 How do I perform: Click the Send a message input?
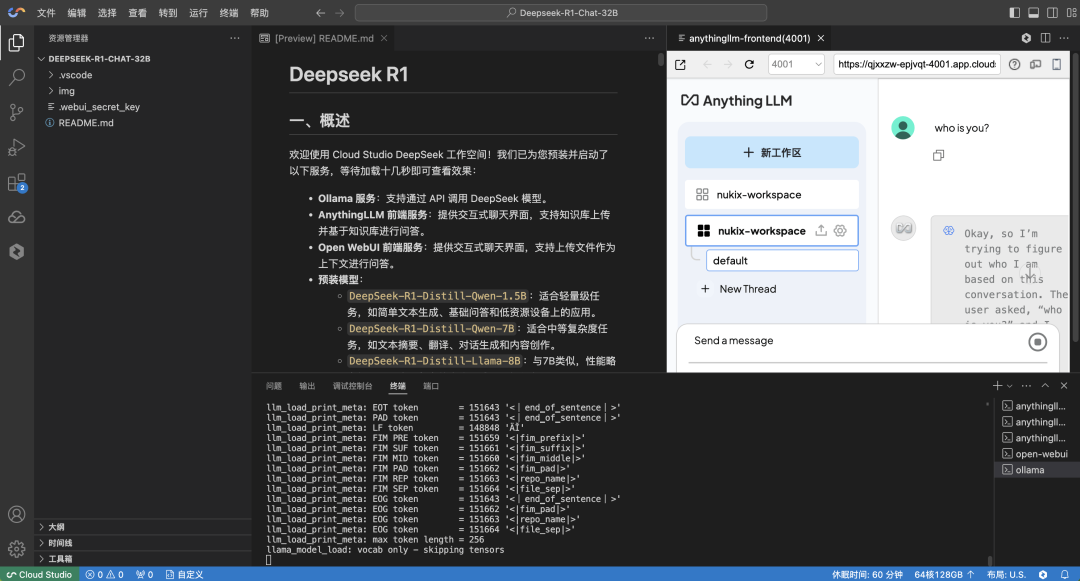point(850,341)
